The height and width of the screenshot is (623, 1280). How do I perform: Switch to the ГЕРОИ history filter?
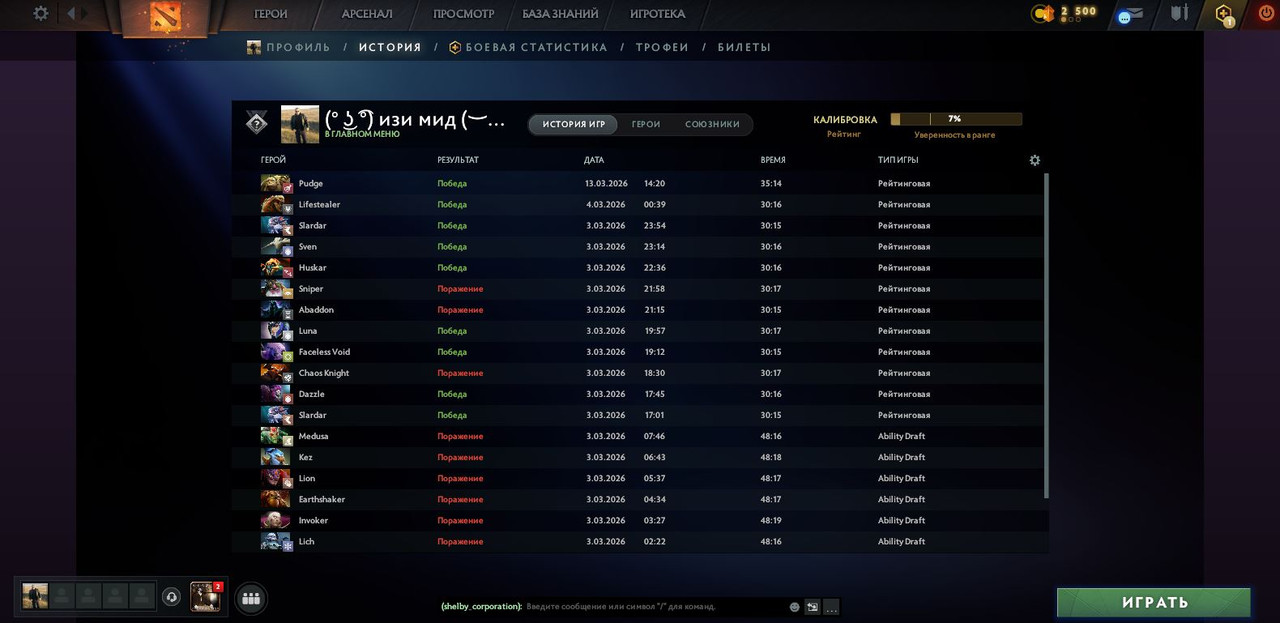(x=646, y=124)
